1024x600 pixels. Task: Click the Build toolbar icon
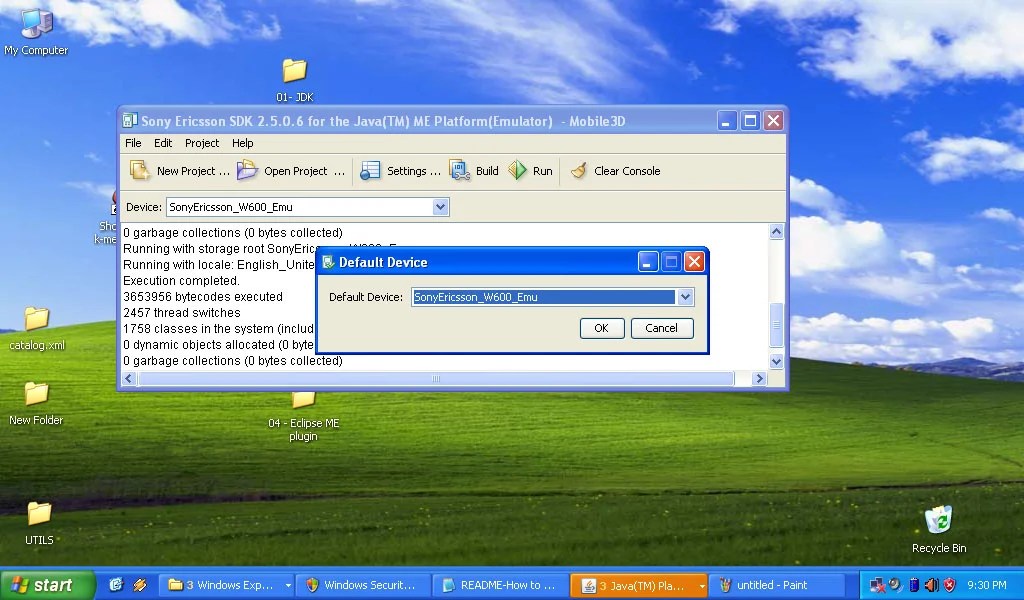460,171
